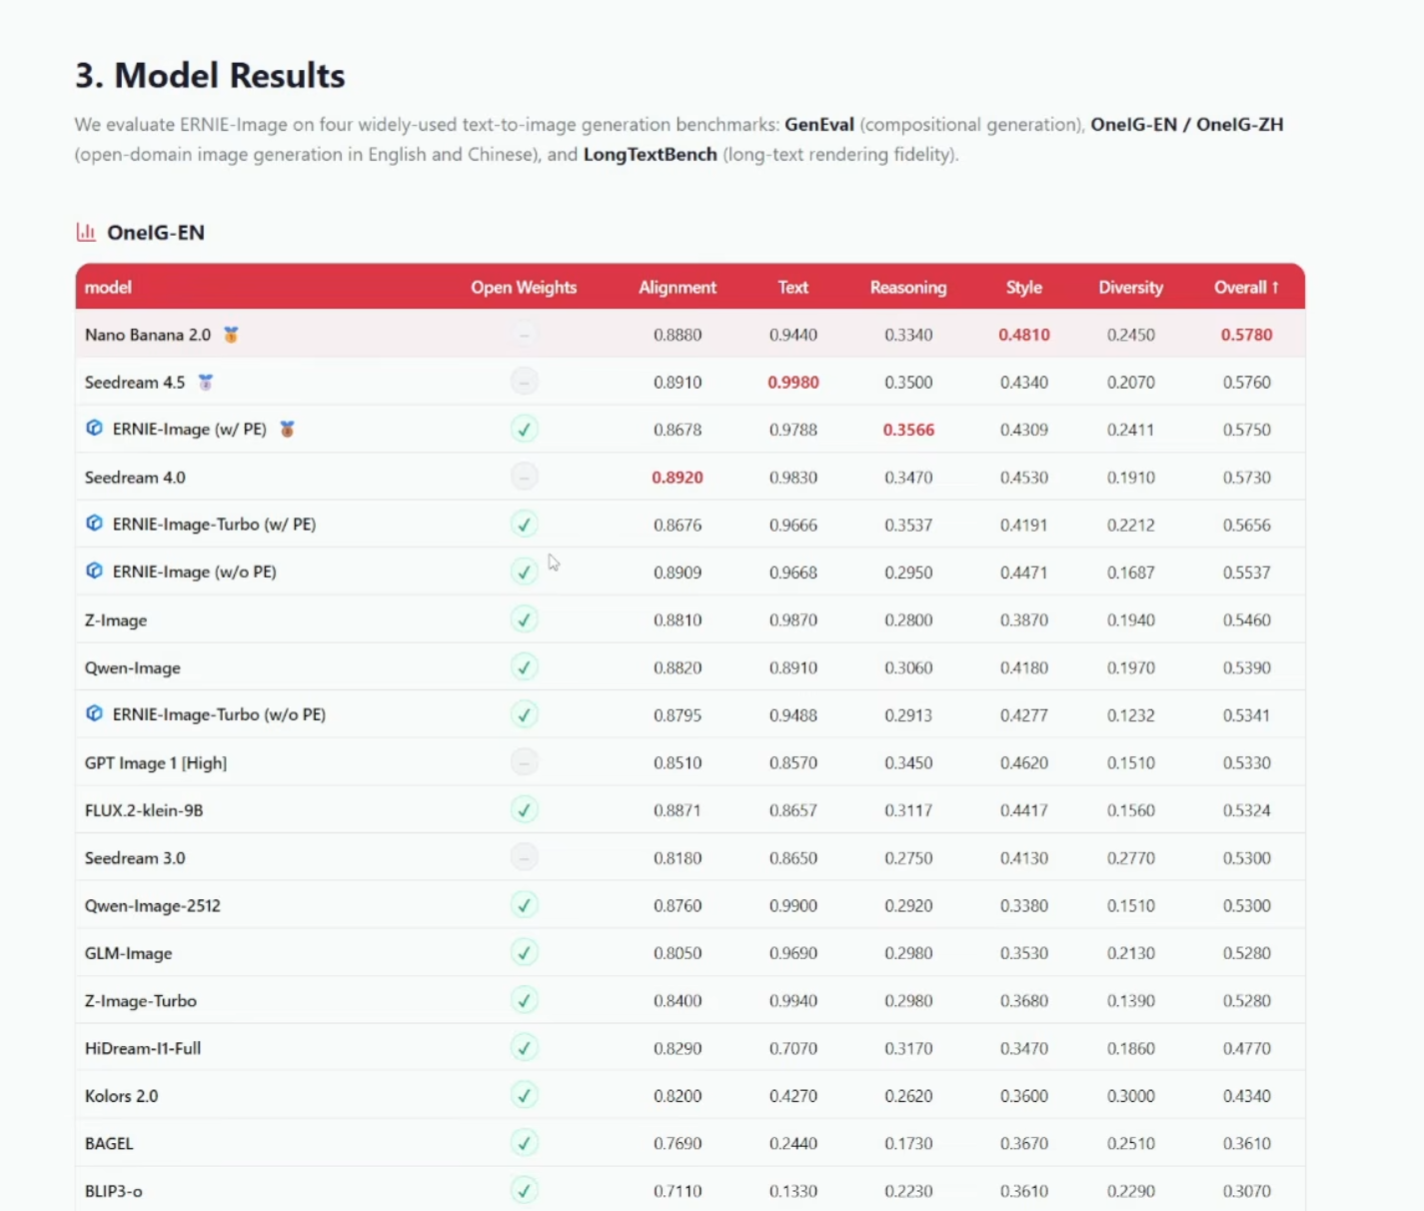Screen dimensions: 1424x1211
Task: Click the 3. Model Results heading
Action: [210, 76]
